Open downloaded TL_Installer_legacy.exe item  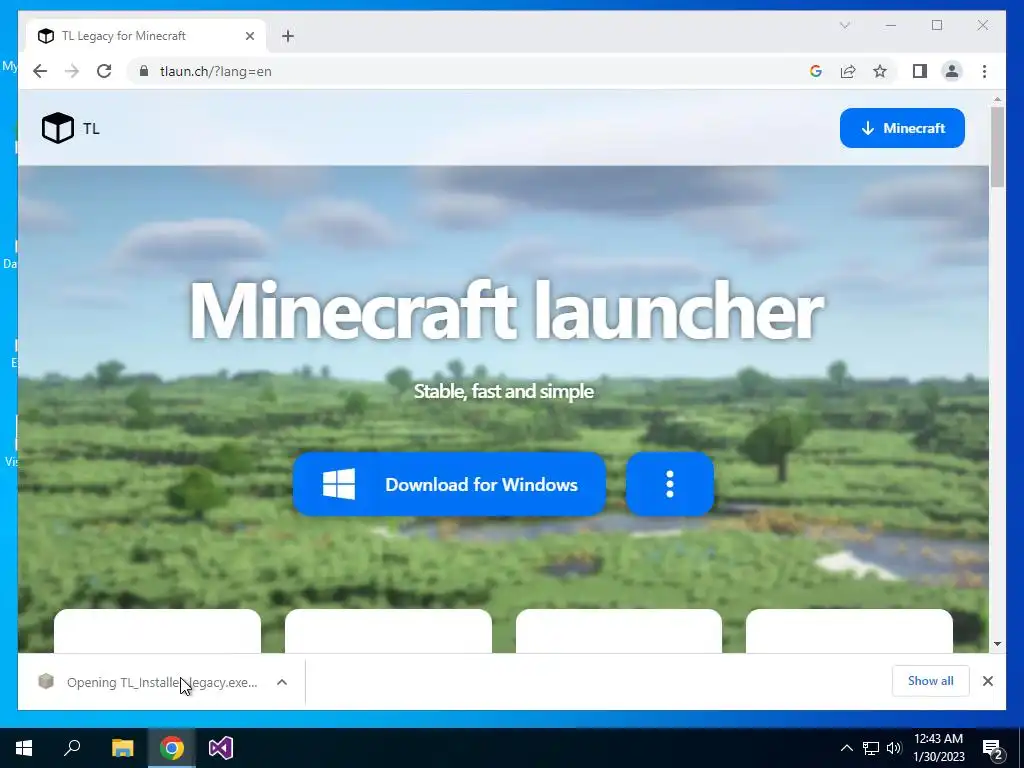[162, 682]
